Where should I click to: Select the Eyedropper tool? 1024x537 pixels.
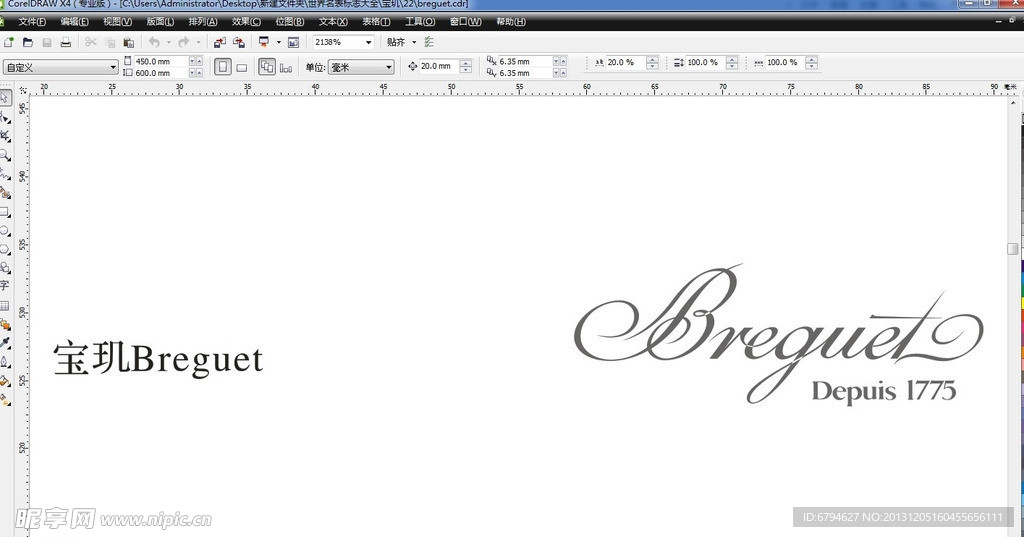pyautogui.click(x=5, y=343)
